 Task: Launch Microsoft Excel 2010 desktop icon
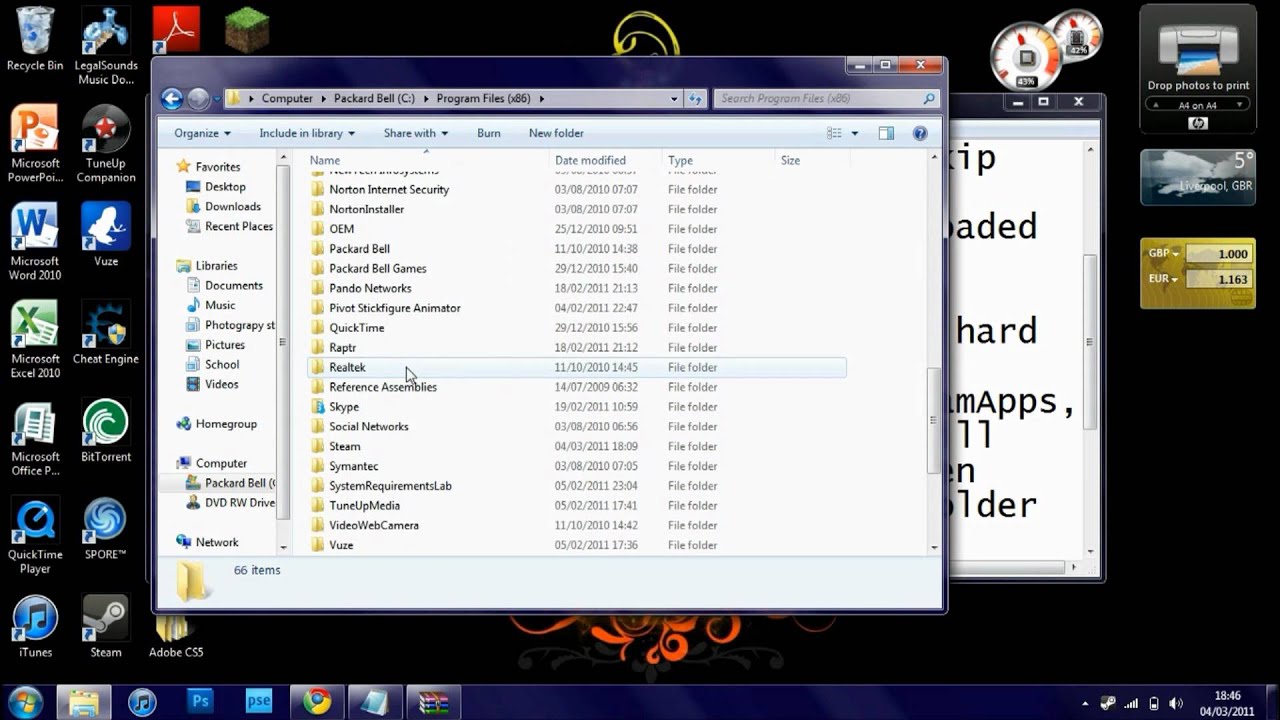[x=35, y=339]
